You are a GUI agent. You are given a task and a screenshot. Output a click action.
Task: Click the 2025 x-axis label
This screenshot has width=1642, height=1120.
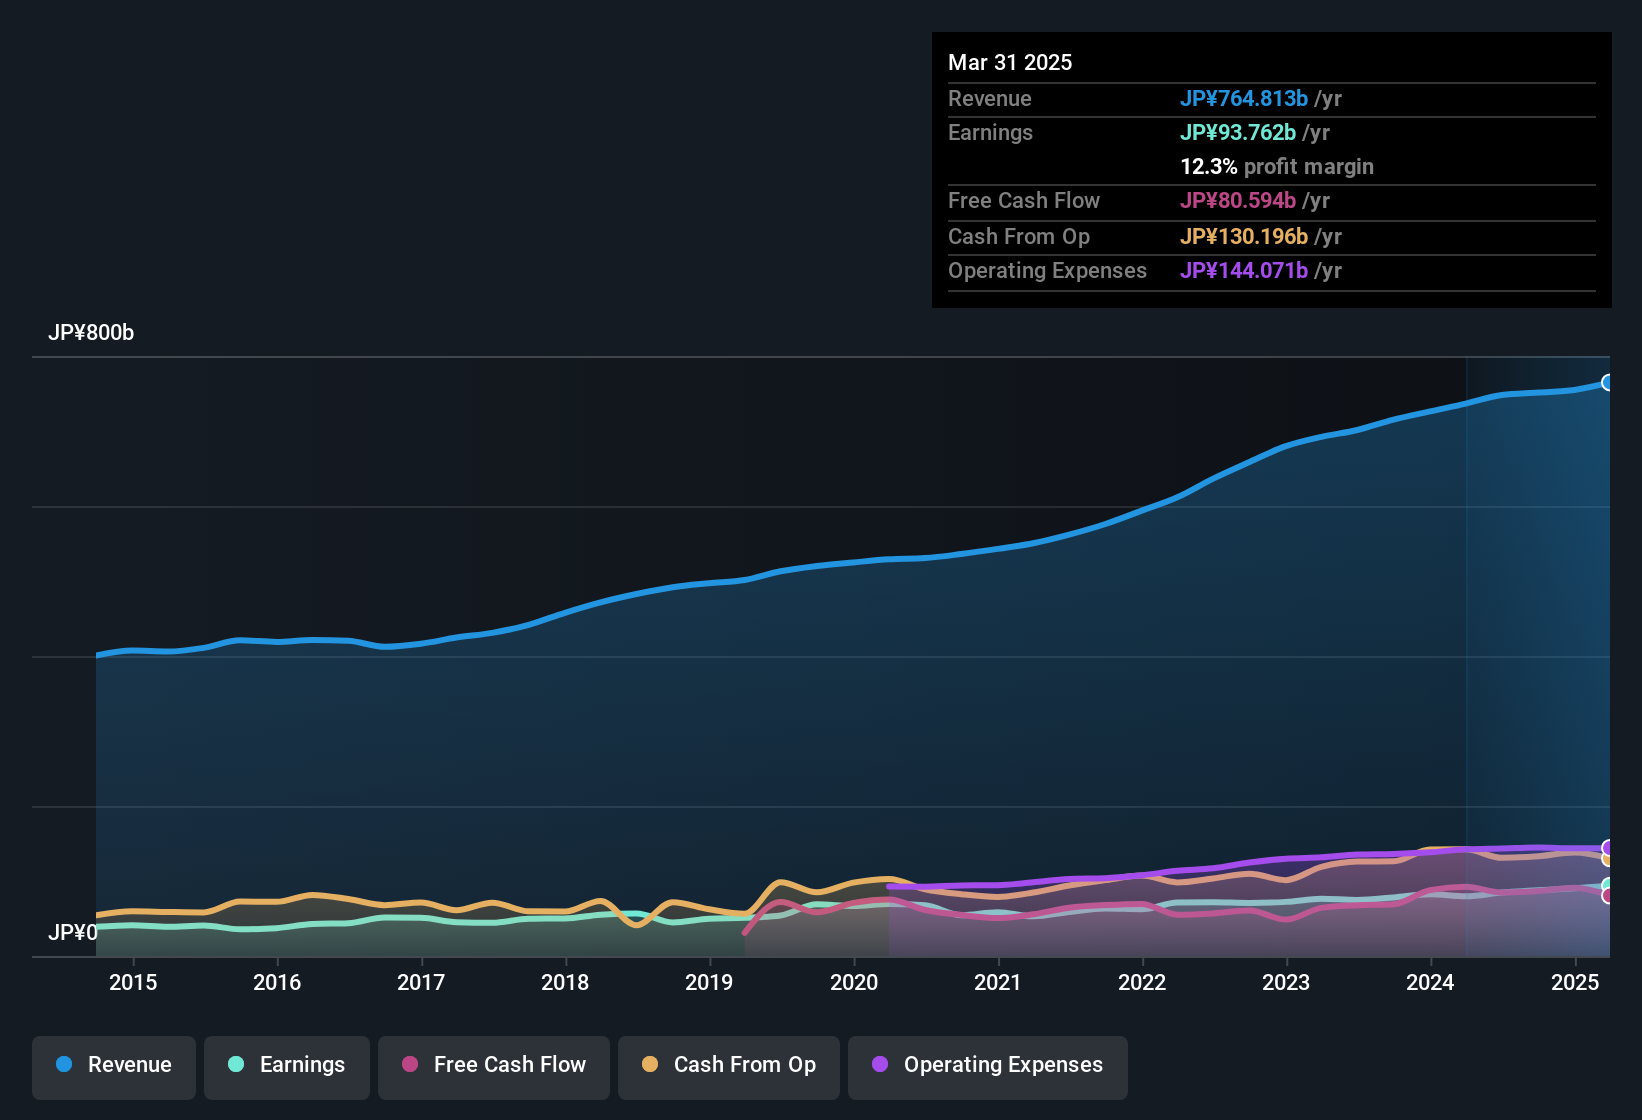[1575, 983]
